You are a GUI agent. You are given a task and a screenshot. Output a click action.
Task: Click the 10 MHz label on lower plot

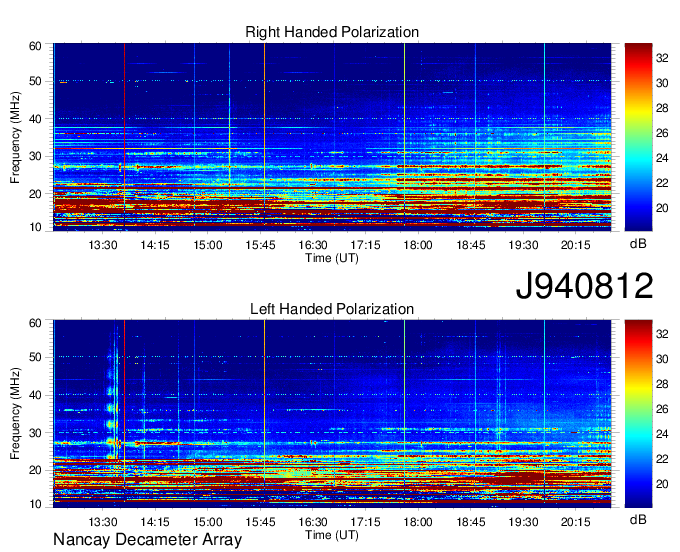click(x=35, y=504)
